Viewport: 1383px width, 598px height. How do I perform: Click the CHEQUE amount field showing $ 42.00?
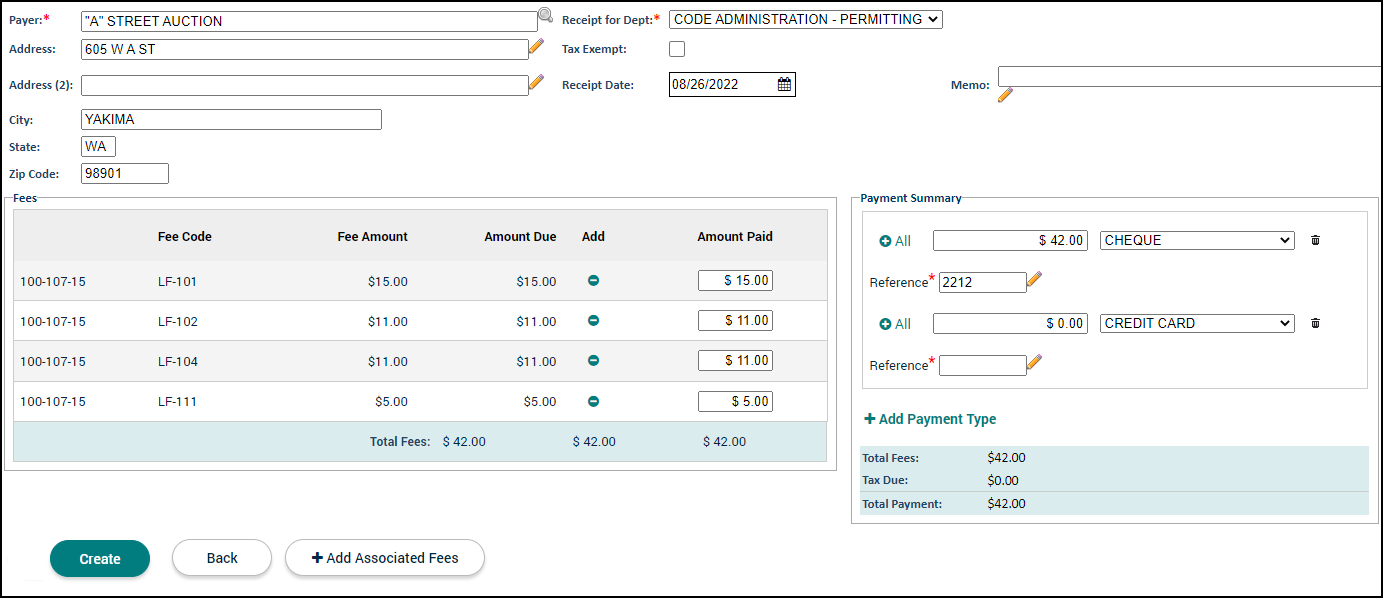click(1010, 240)
